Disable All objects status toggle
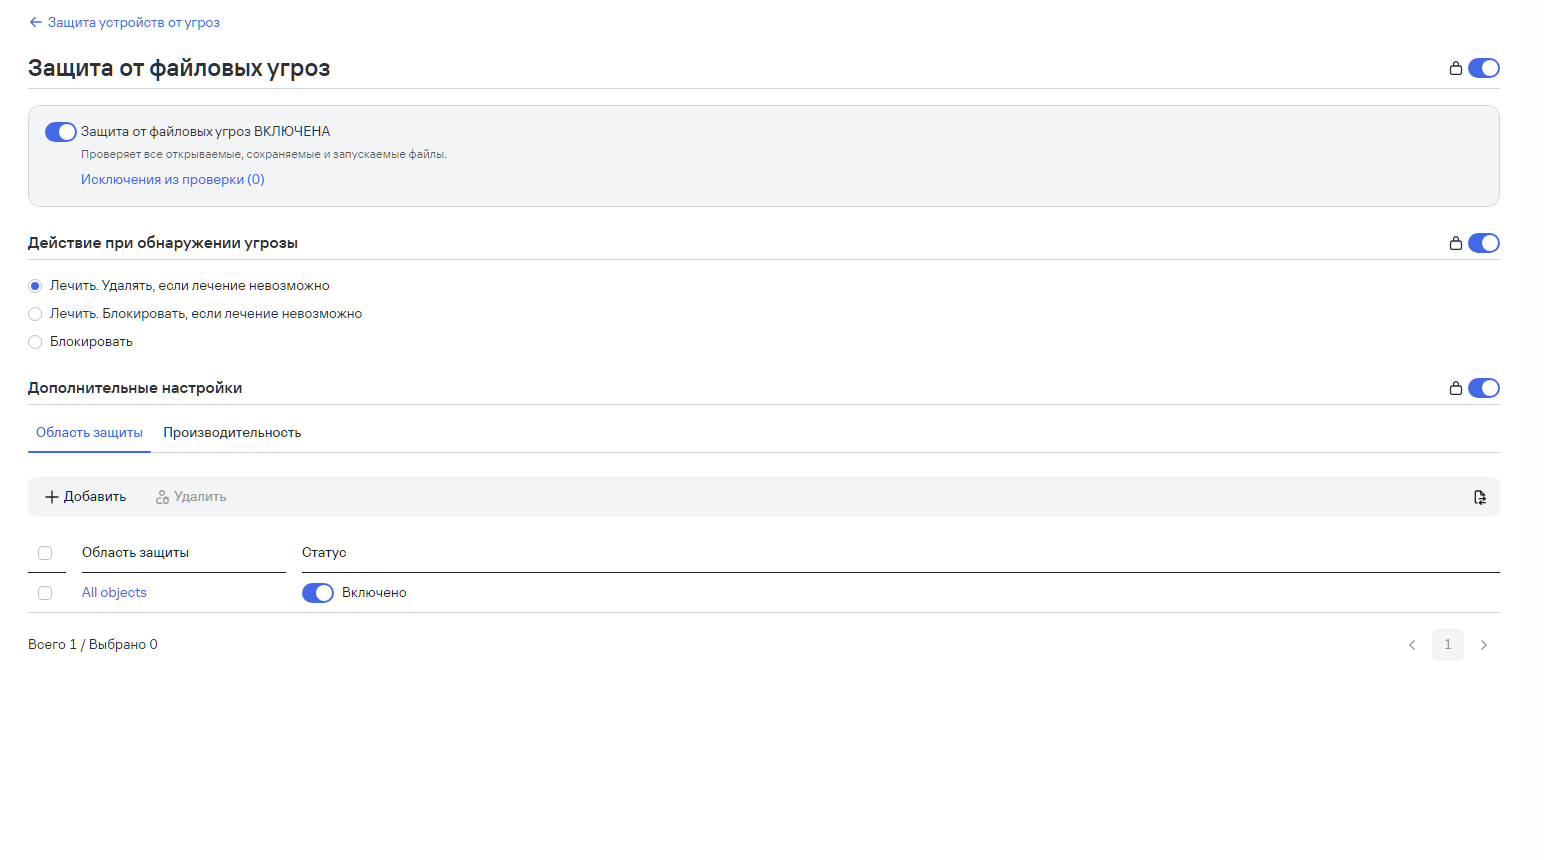Image resolution: width=1544 pixels, height=860 pixels. 318,593
